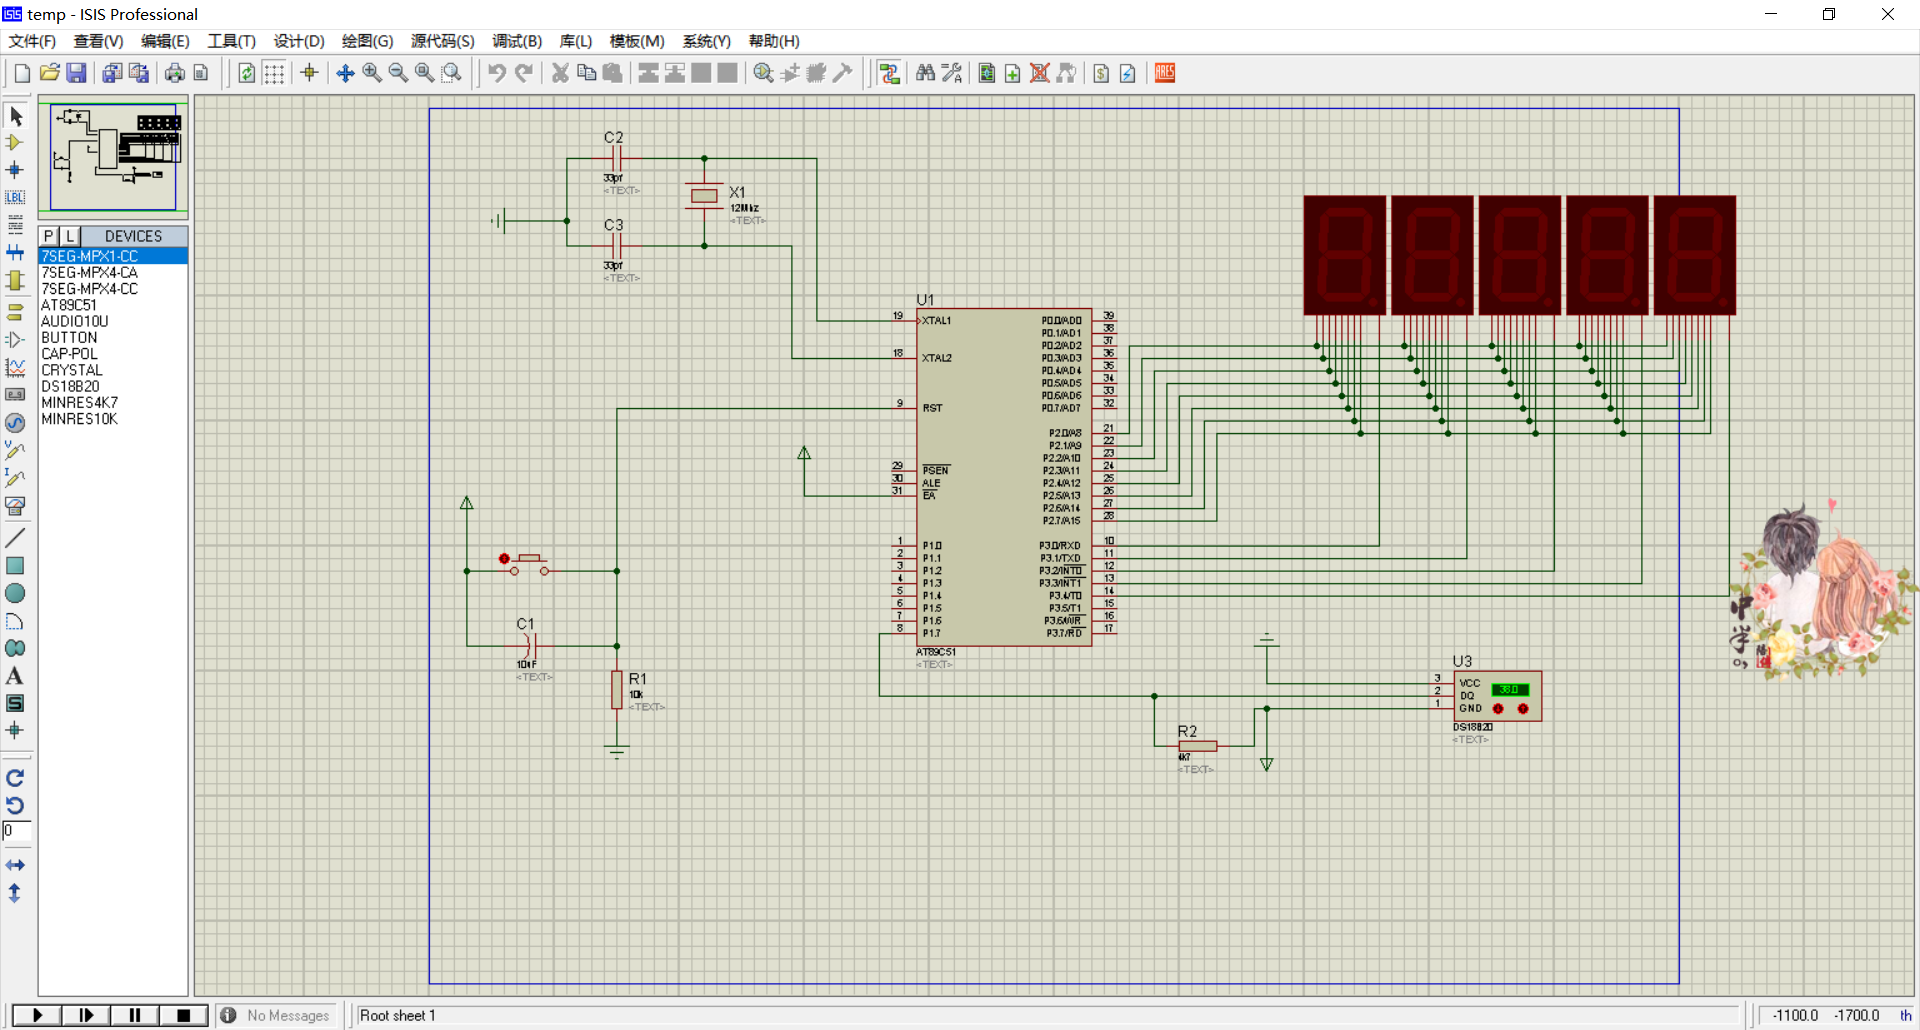This screenshot has width=1920, height=1030.
Task: Run Electrical Rule Check
Action: [x=1128, y=73]
